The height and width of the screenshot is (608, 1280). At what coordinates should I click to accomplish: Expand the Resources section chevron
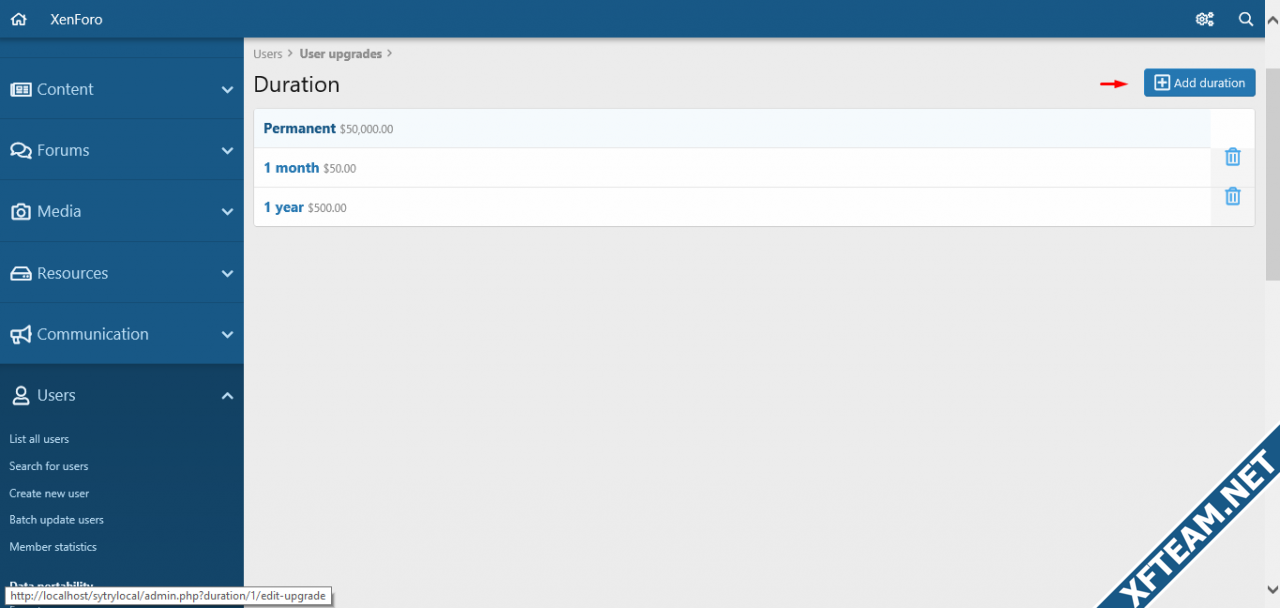click(227, 274)
